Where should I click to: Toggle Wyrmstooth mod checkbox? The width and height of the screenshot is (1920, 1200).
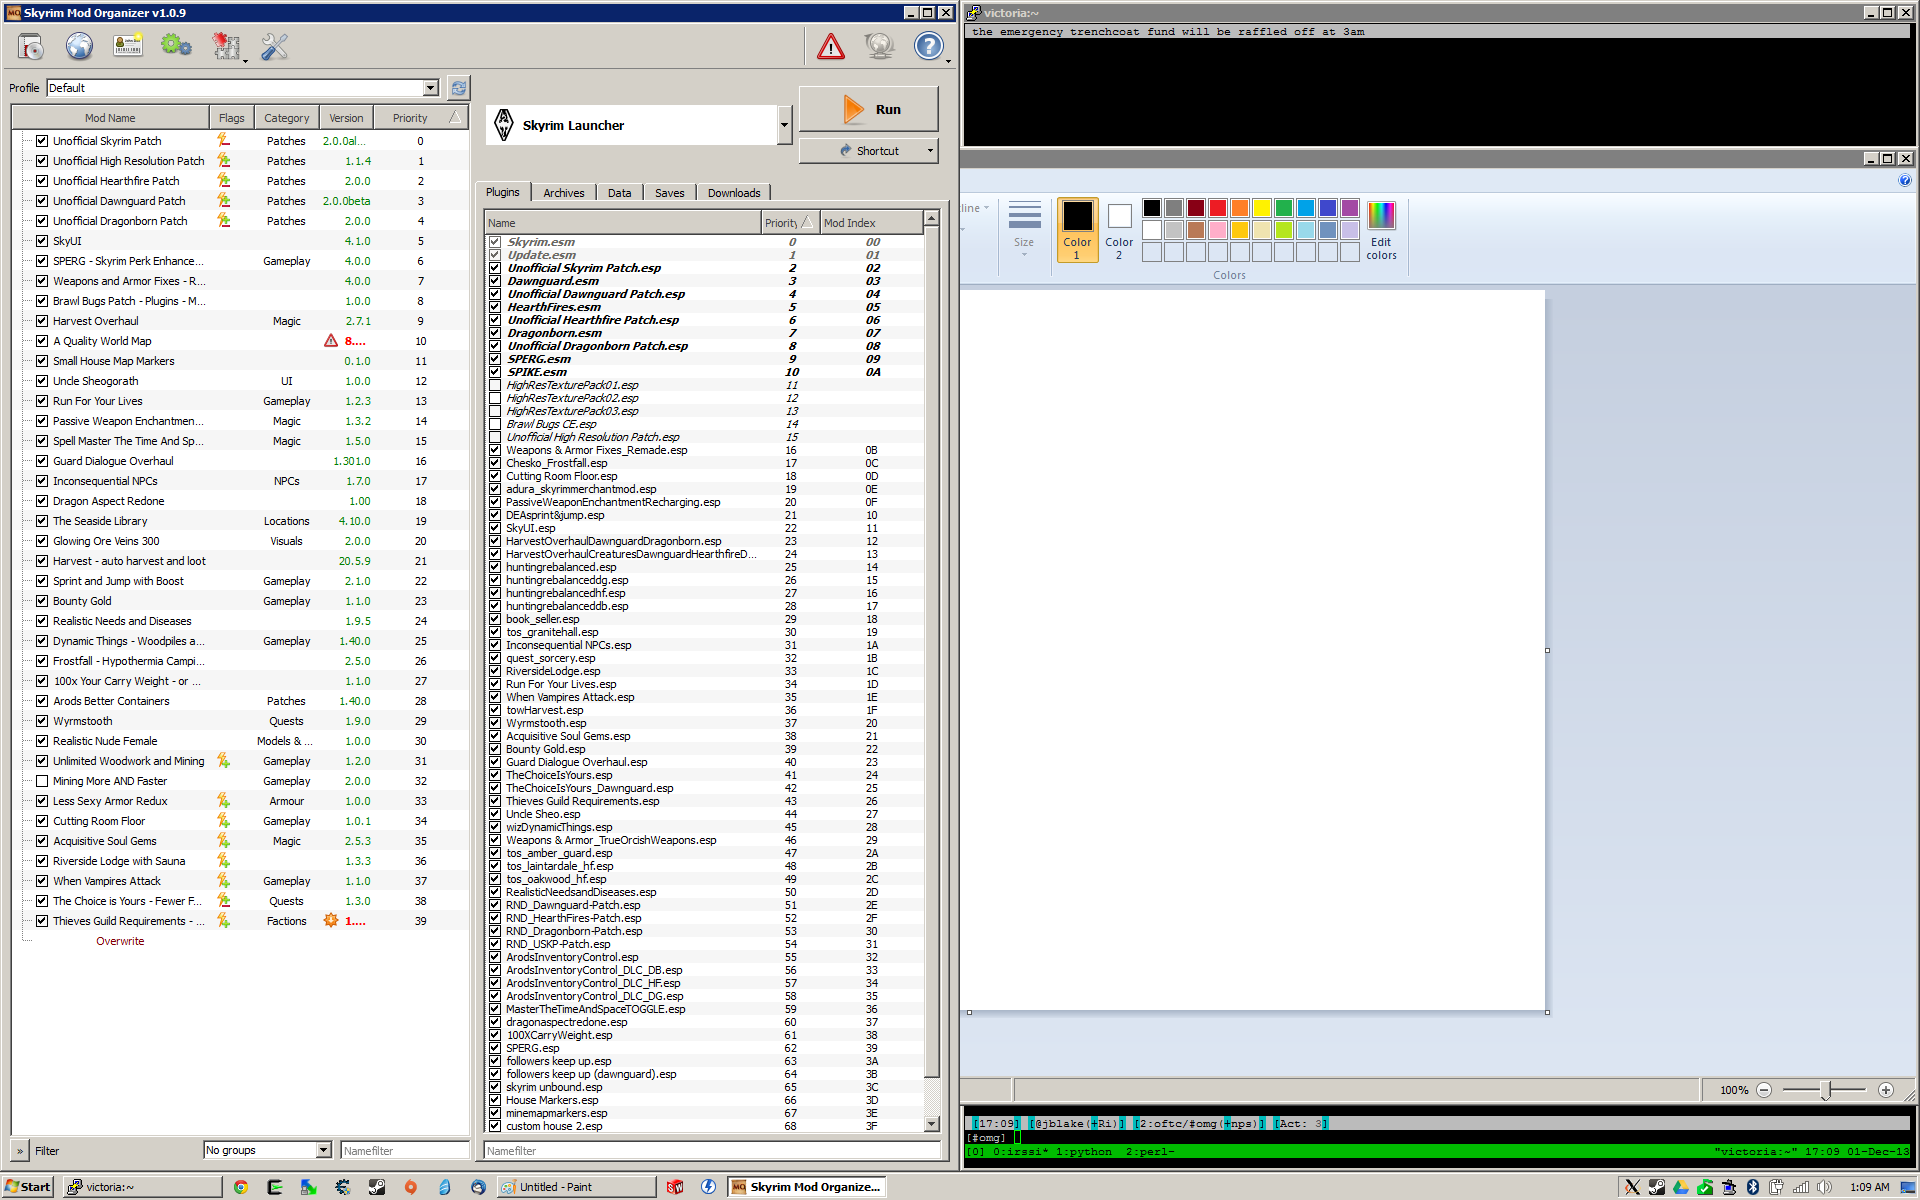[x=42, y=721]
